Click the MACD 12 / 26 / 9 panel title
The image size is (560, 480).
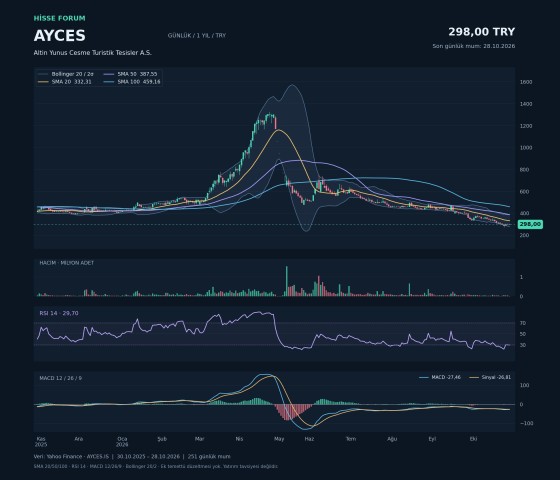tap(60, 378)
